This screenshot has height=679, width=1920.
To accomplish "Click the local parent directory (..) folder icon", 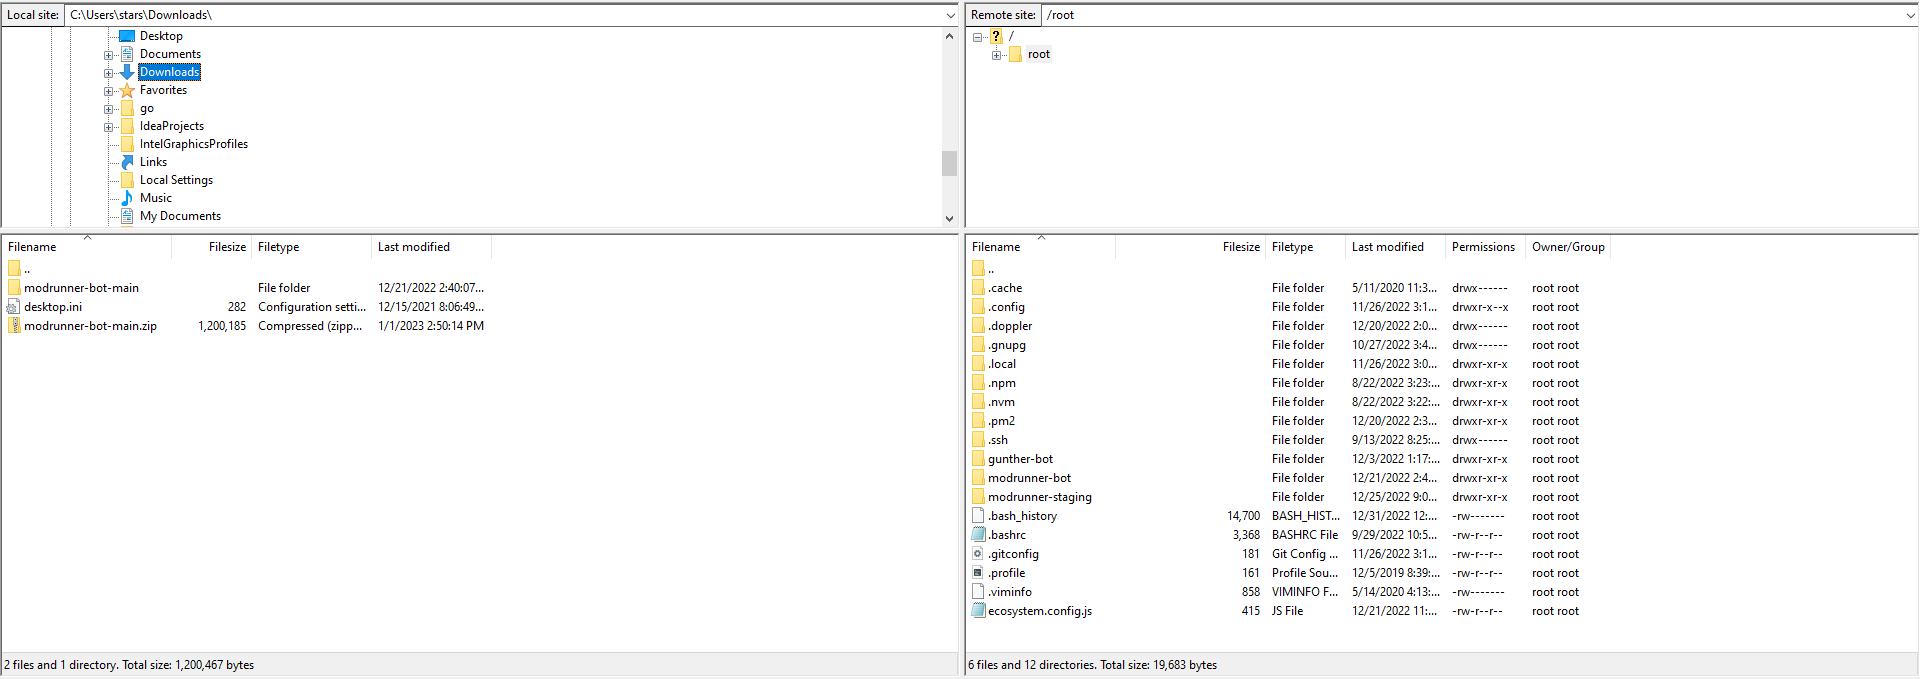I will pos(14,269).
